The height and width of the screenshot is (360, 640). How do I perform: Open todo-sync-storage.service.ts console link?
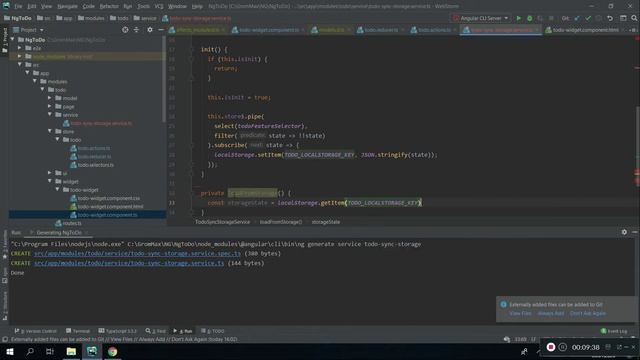tap(129, 263)
